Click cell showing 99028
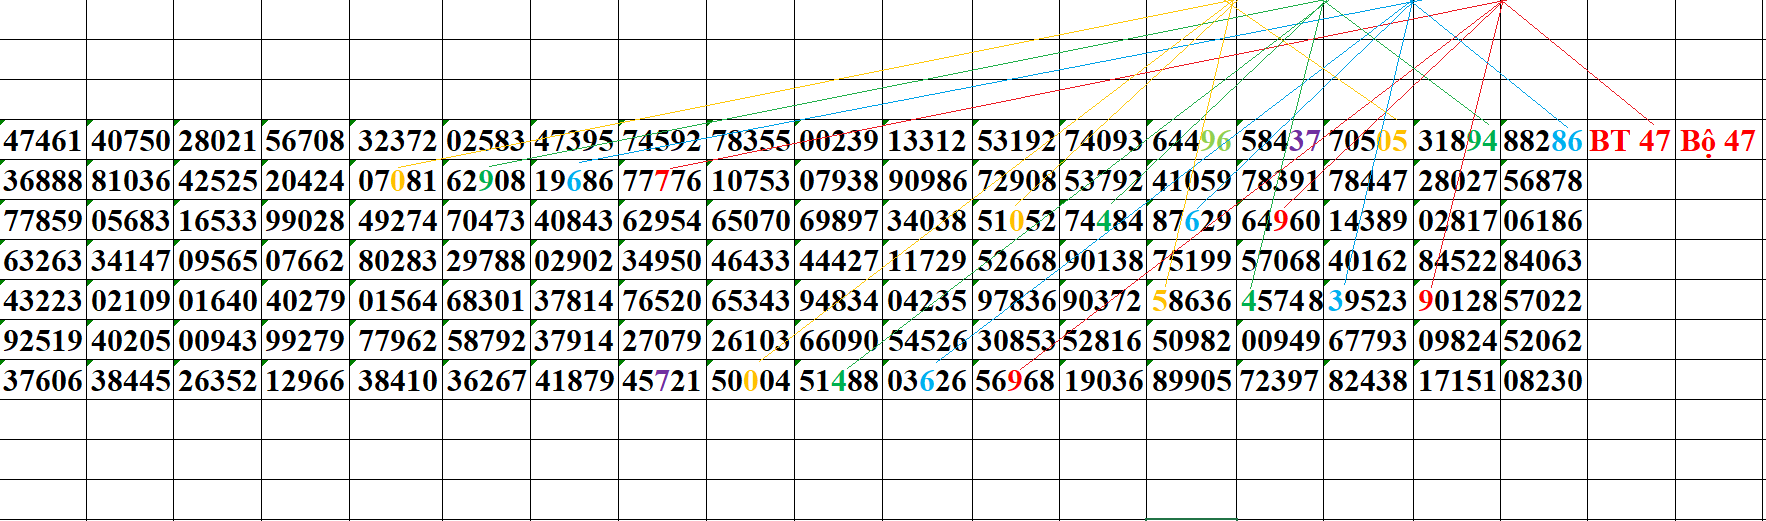 tap(305, 221)
